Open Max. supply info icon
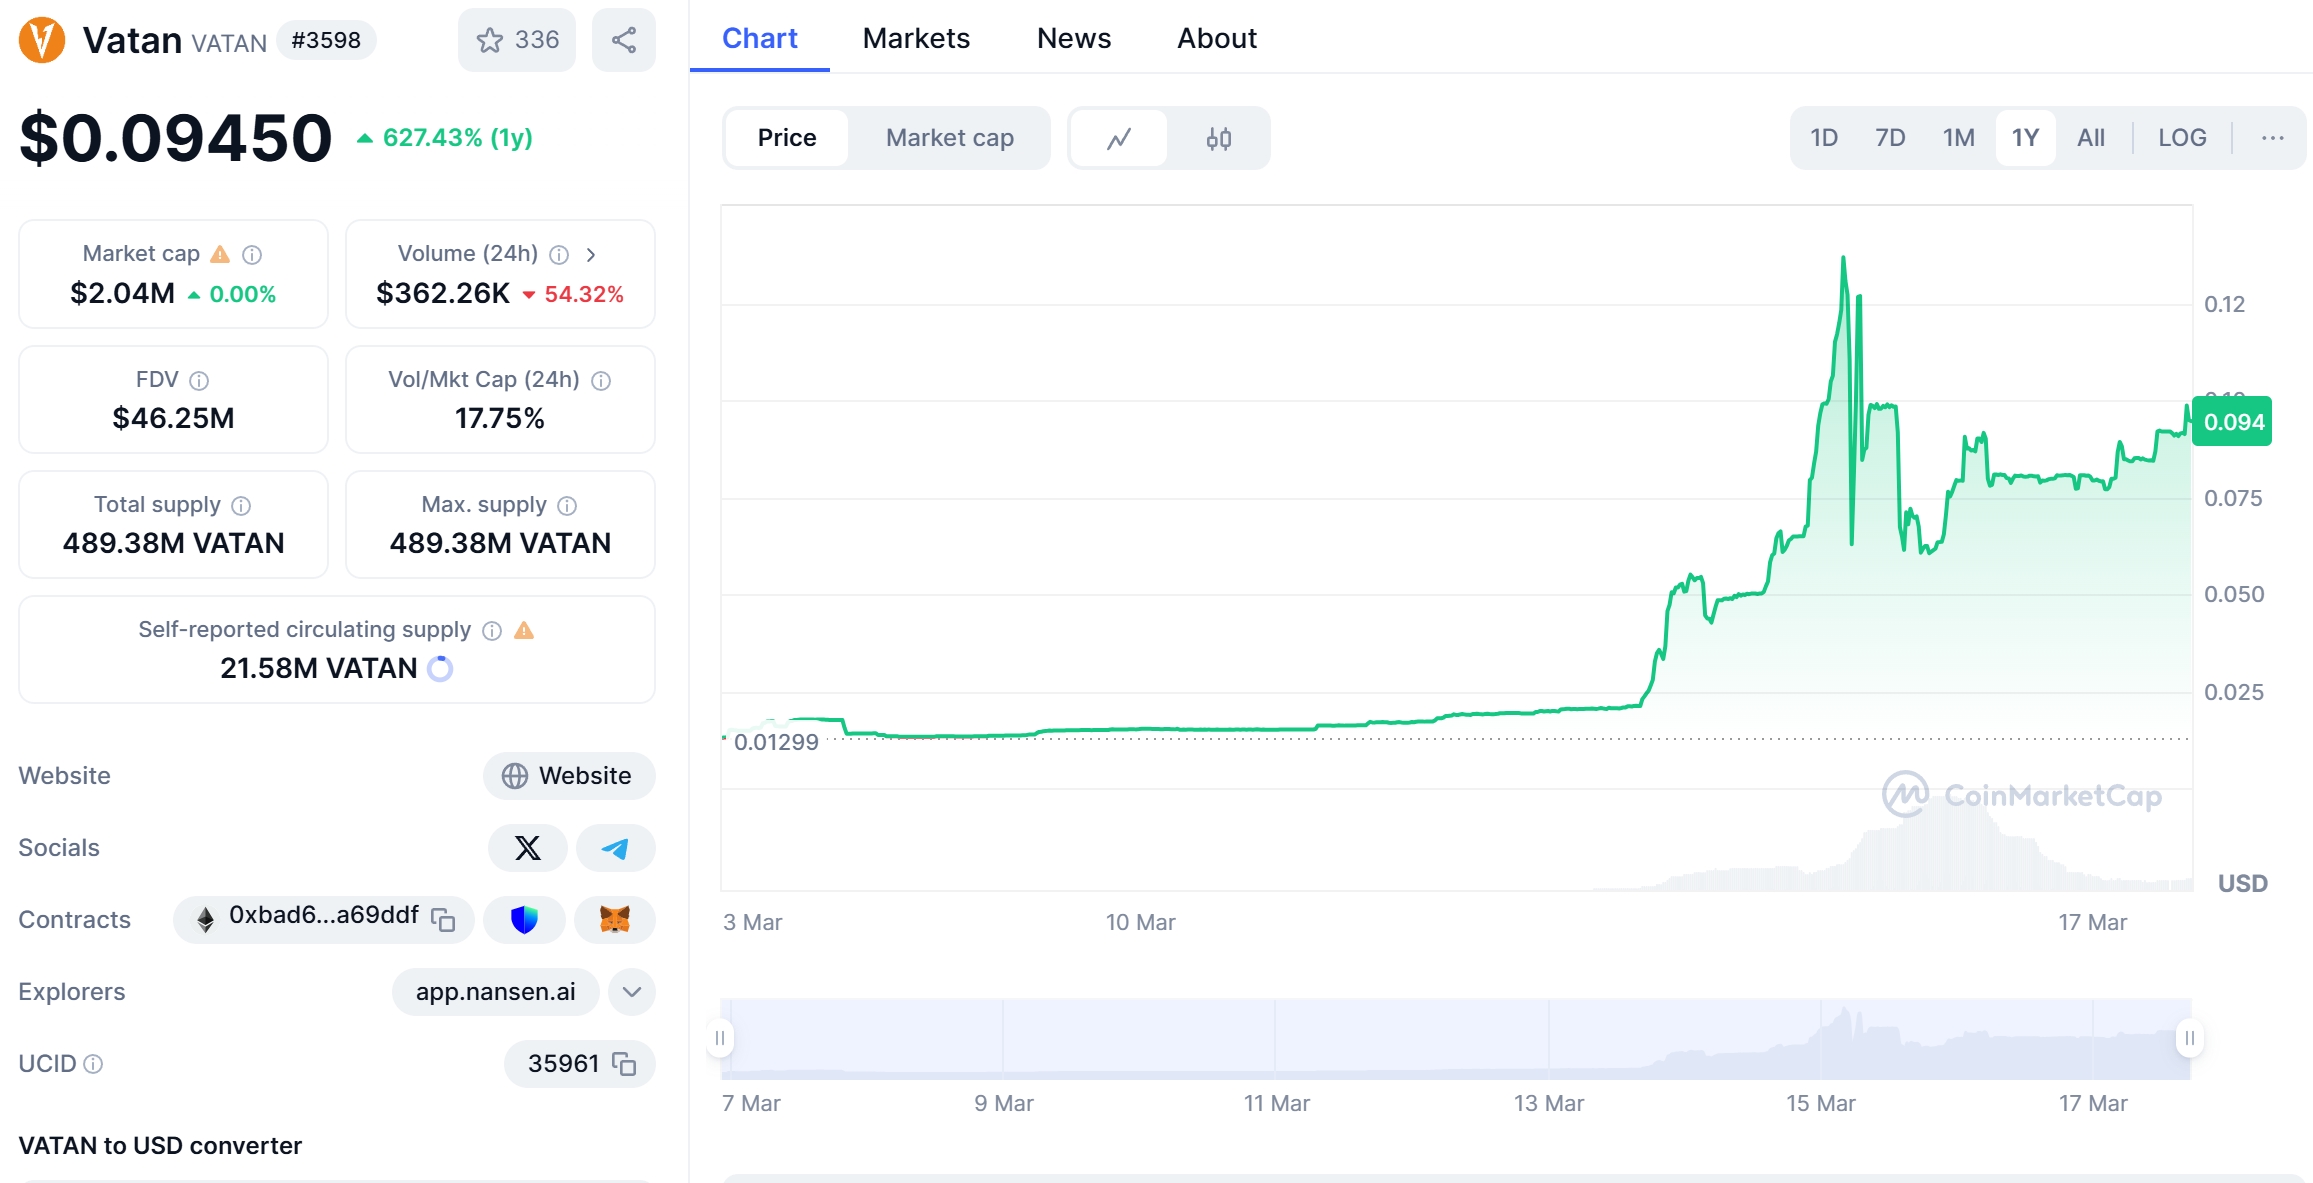2313x1183 pixels. pyautogui.click(x=567, y=506)
